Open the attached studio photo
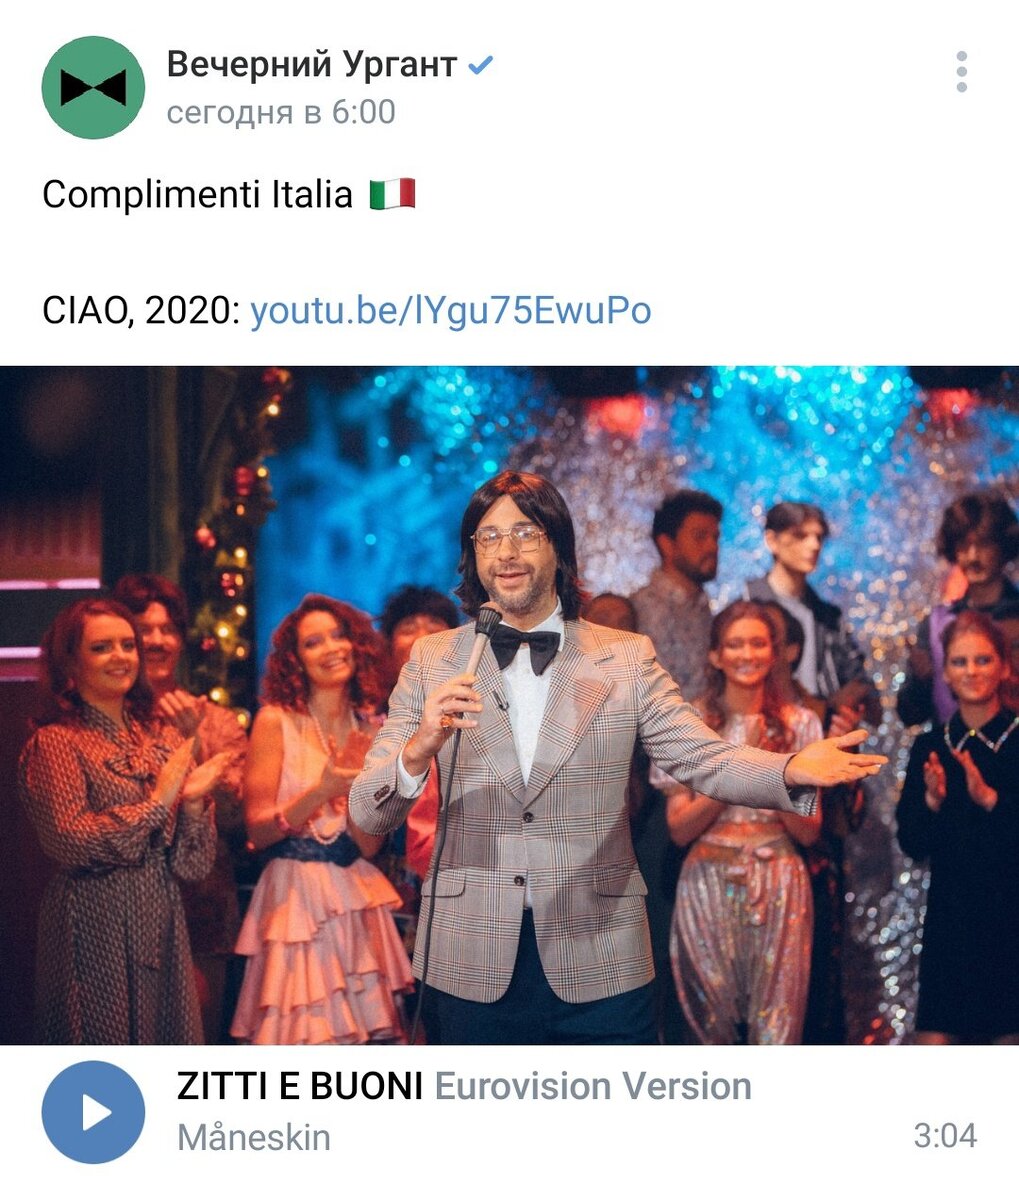 pyautogui.click(x=509, y=705)
